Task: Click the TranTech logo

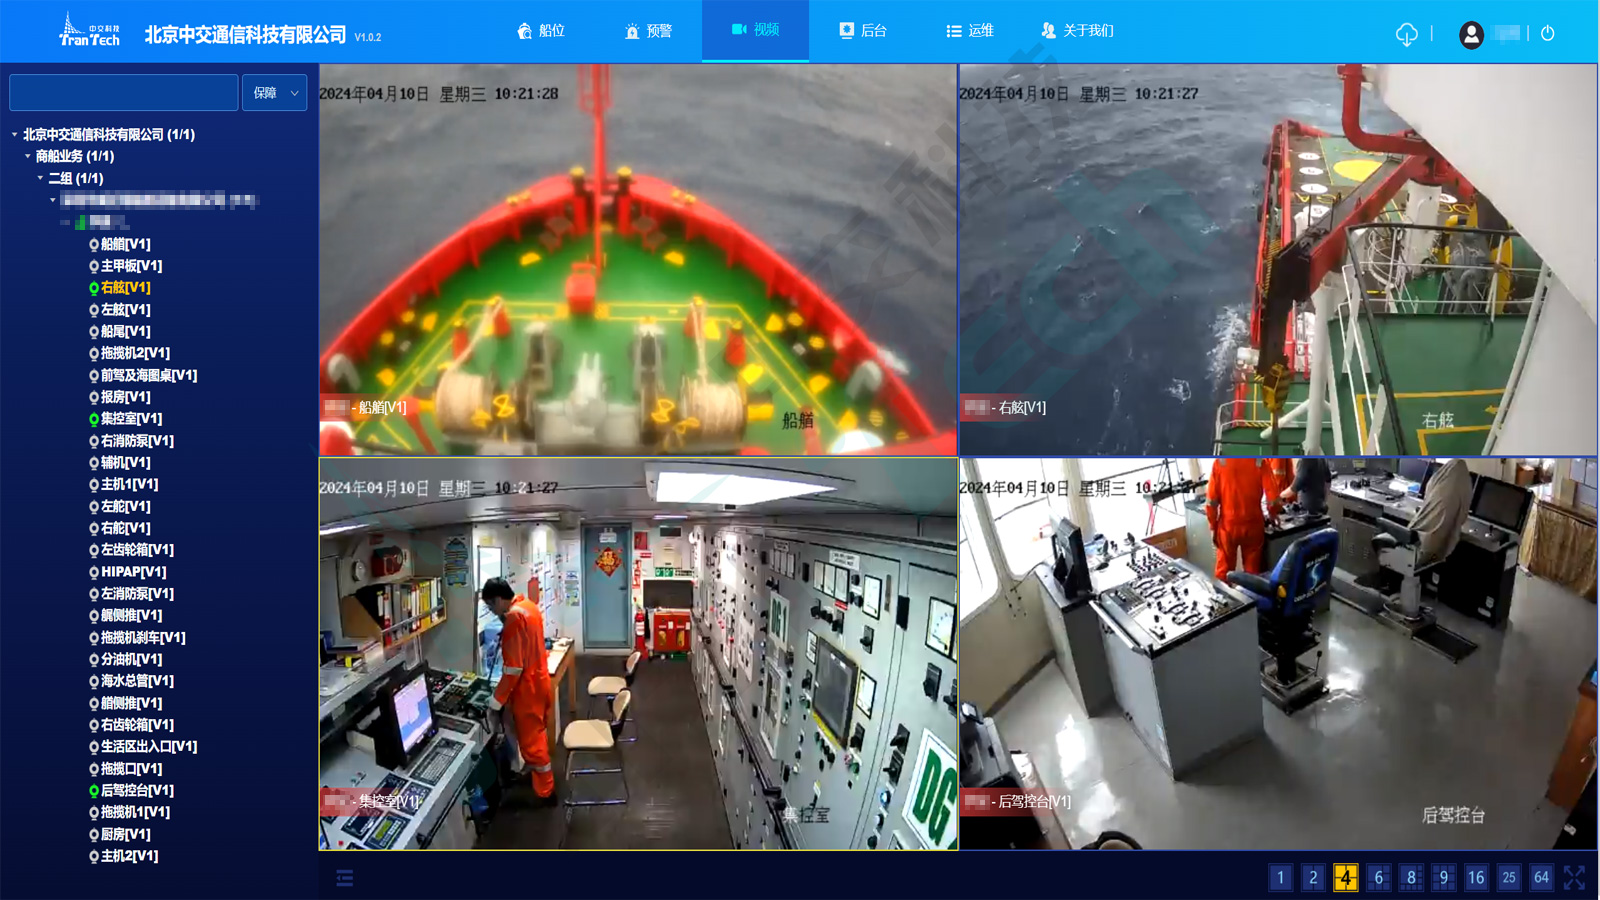Action: tap(89, 31)
